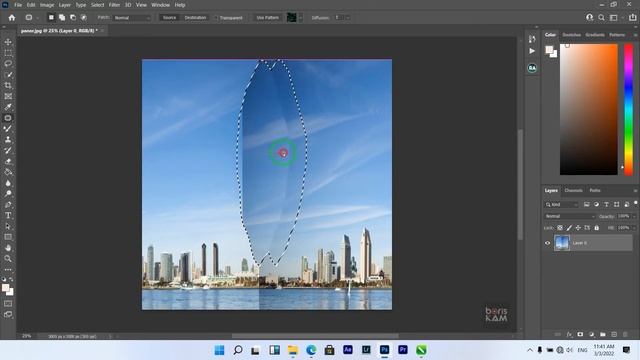Select the Frame tool

8,96
